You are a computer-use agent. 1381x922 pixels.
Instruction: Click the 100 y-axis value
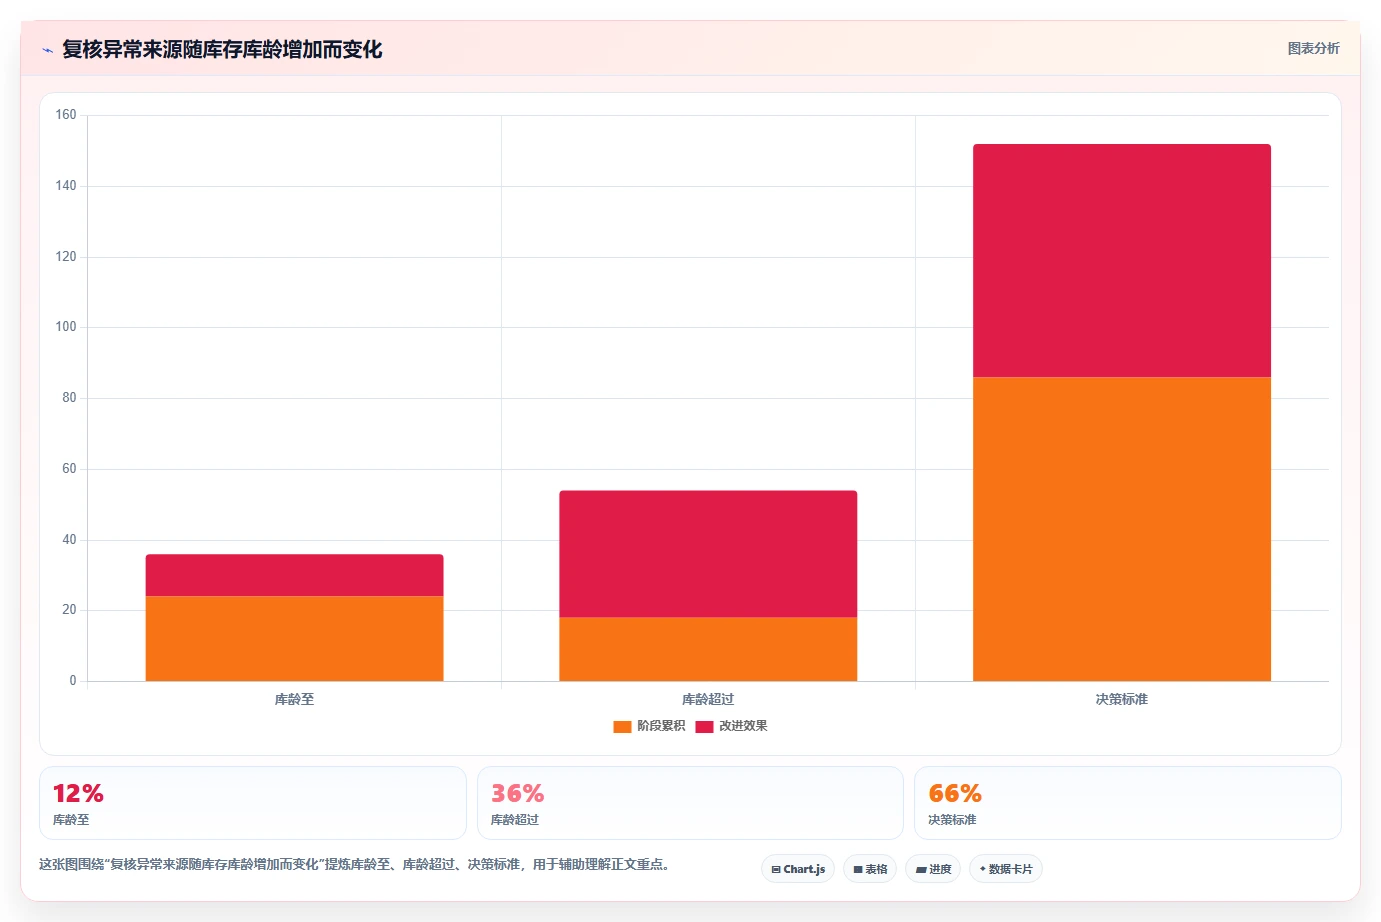pyautogui.click(x=66, y=327)
